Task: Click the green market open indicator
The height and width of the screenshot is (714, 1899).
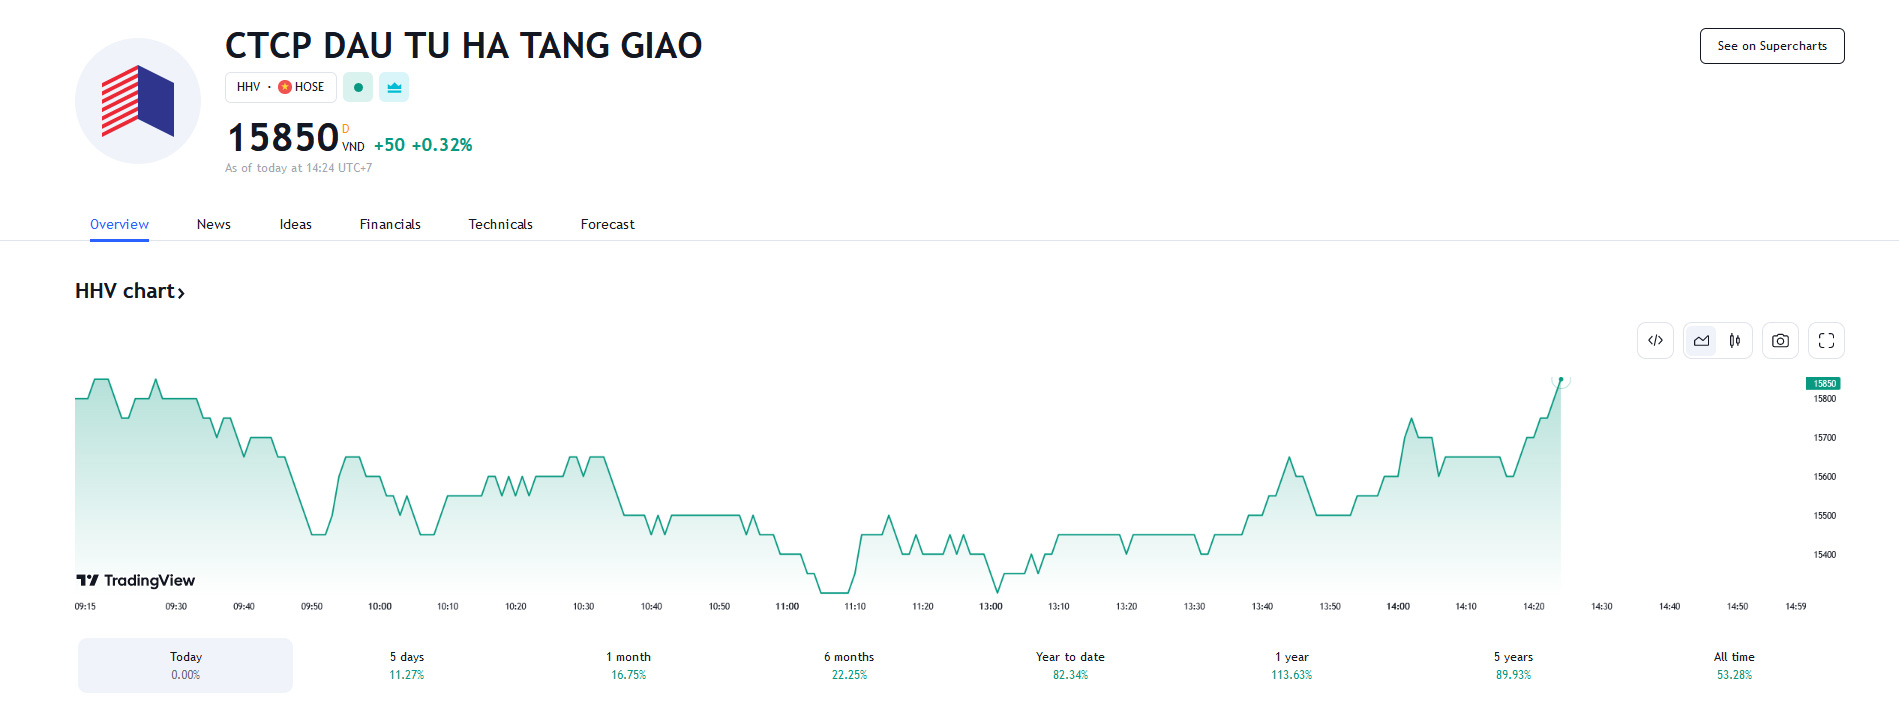Action: 357,87
